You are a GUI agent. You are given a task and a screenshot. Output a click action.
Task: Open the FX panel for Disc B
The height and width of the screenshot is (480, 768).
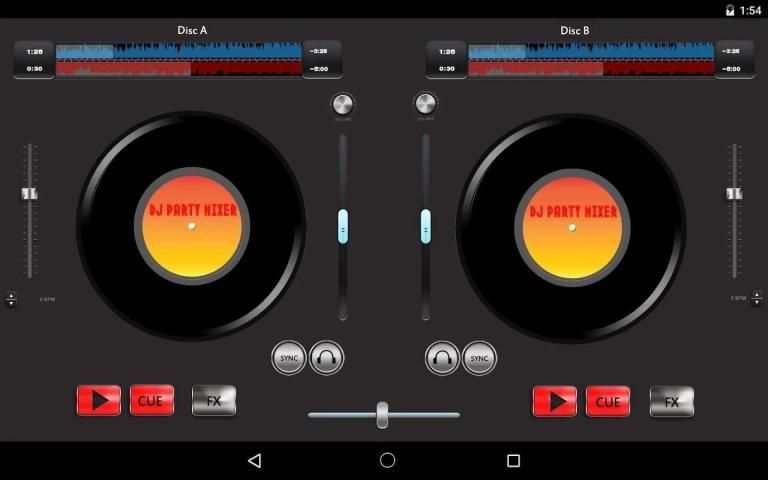[x=671, y=401]
